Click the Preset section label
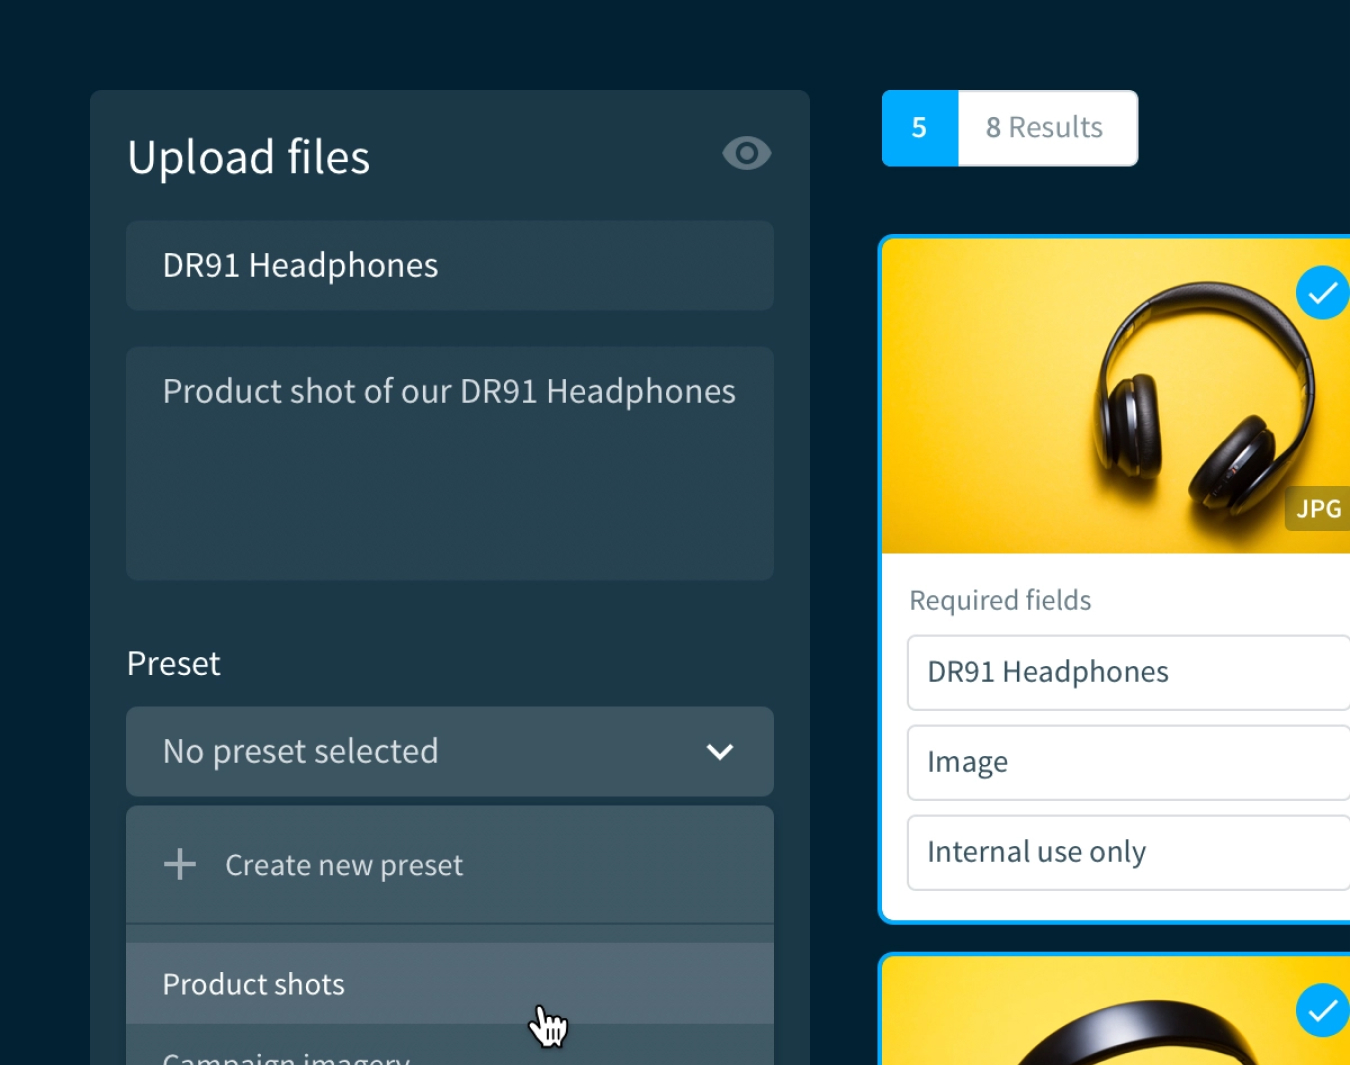The image size is (1350, 1065). [x=173, y=663]
